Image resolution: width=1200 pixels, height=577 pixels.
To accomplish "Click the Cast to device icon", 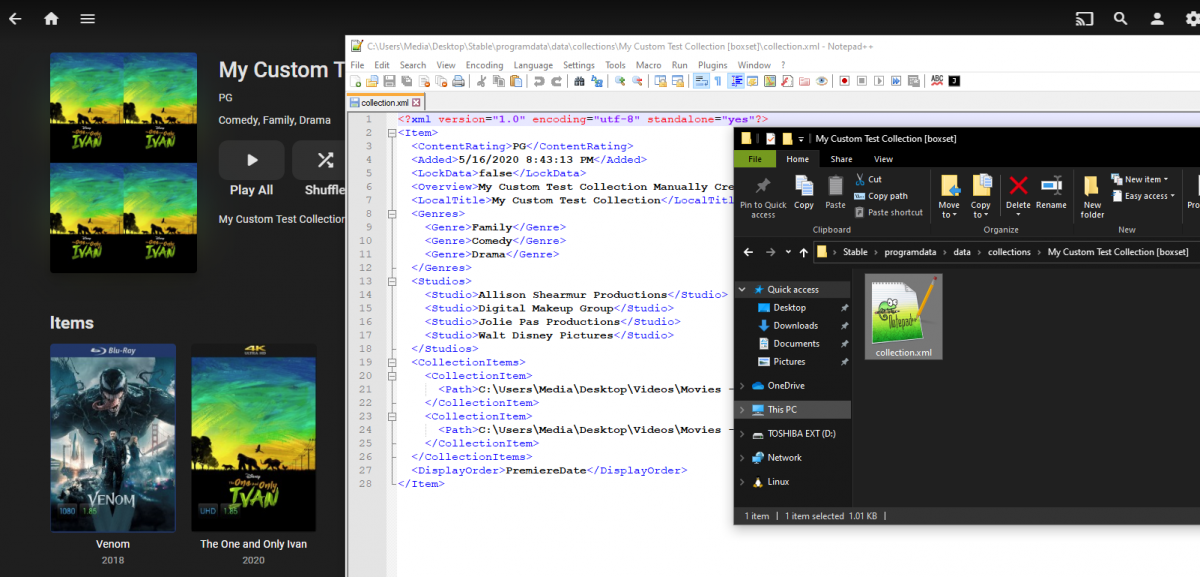I will point(1084,19).
